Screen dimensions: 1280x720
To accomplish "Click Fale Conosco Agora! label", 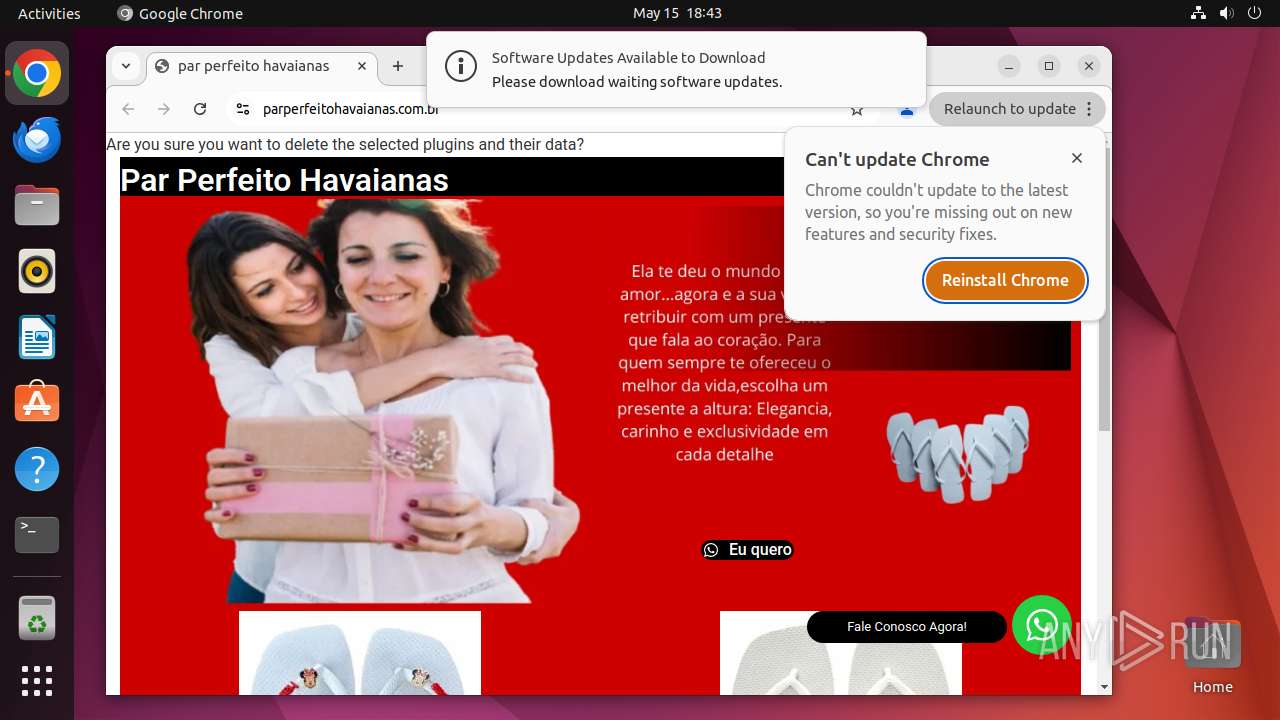I will pyautogui.click(x=907, y=627).
